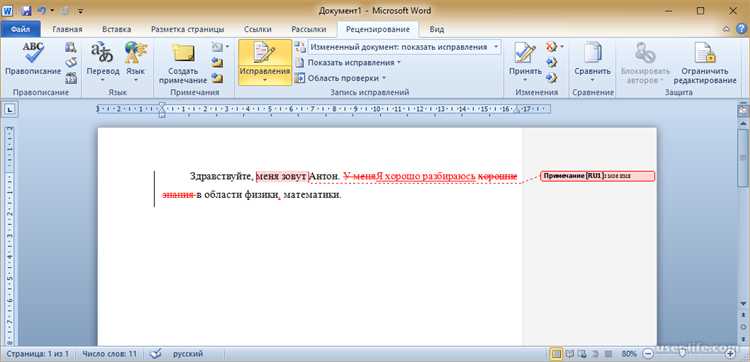Go to the previous comment icon
Image resolution: width=750 pixels, height=362 pixels.
coord(218,63)
